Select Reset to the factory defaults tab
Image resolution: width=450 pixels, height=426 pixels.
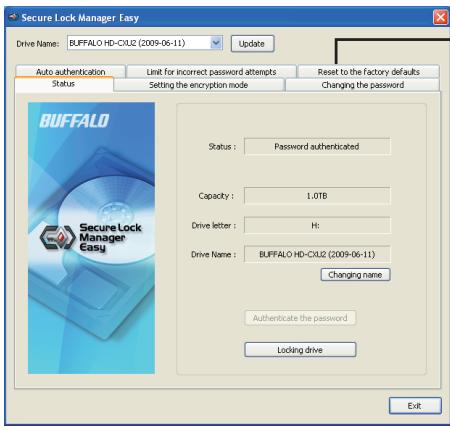click(368, 71)
